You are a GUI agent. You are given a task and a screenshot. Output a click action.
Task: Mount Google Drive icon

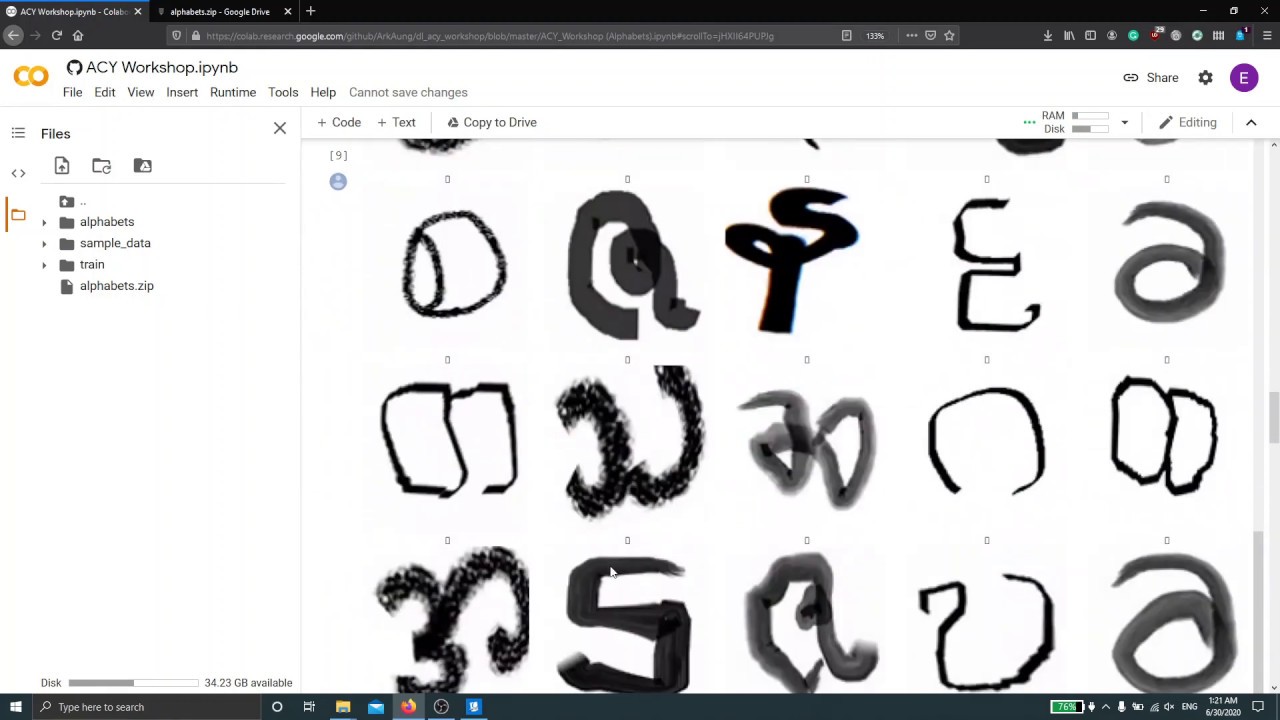pyautogui.click(x=143, y=166)
